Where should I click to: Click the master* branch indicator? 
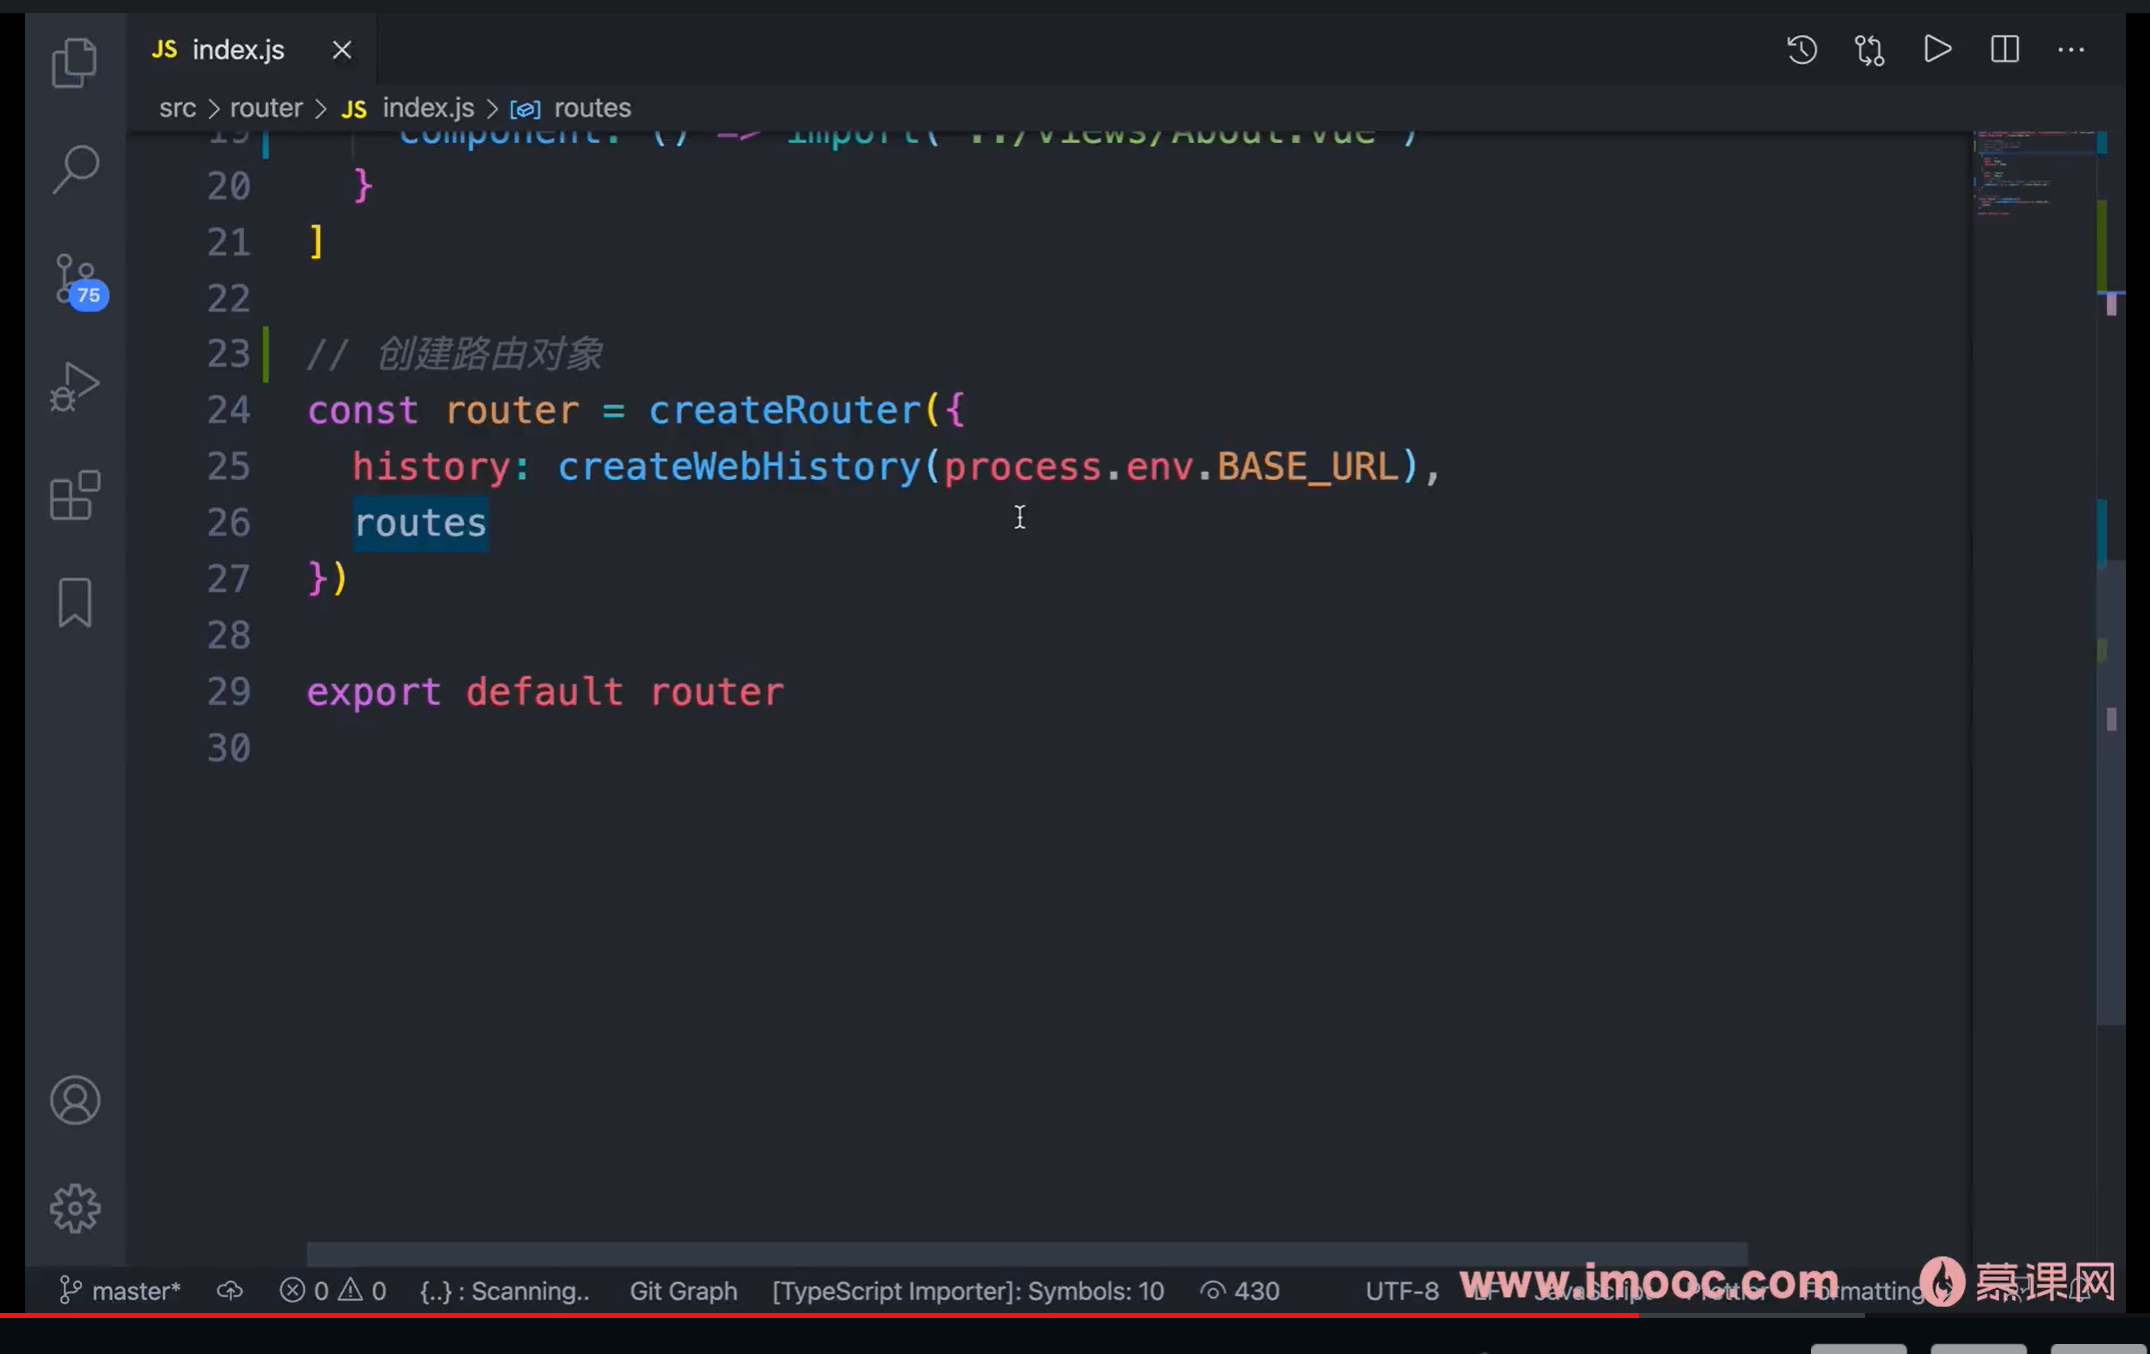pos(121,1291)
